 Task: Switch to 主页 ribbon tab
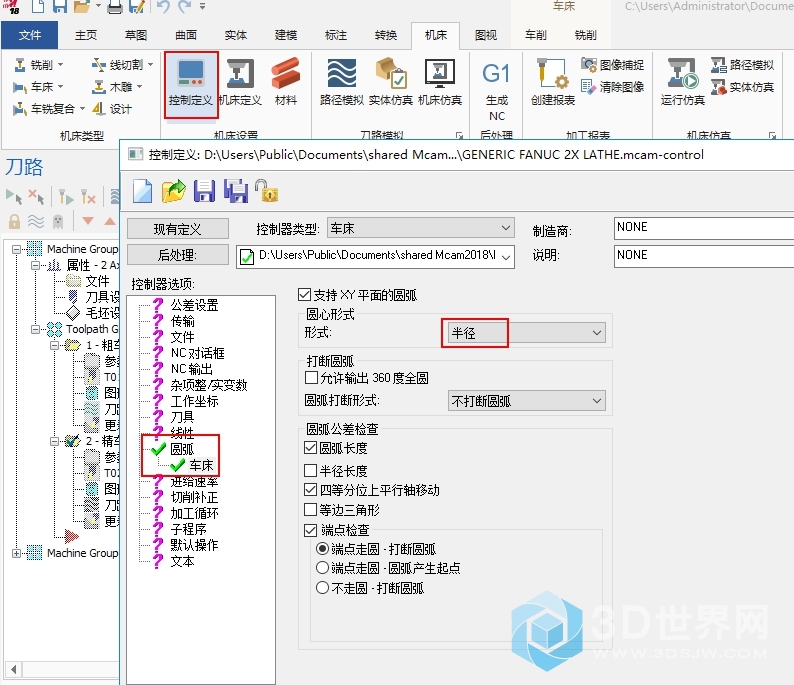click(86, 35)
